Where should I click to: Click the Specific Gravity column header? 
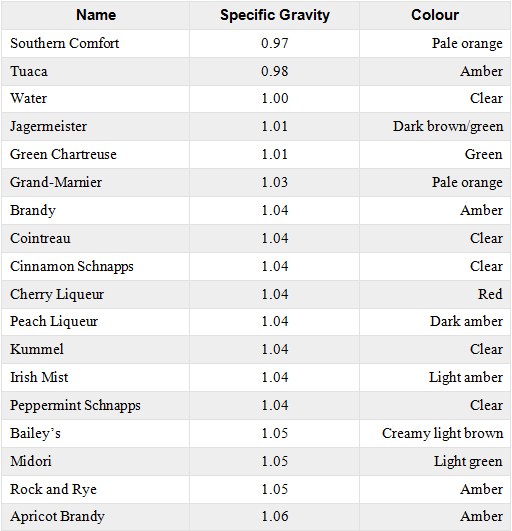(274, 15)
